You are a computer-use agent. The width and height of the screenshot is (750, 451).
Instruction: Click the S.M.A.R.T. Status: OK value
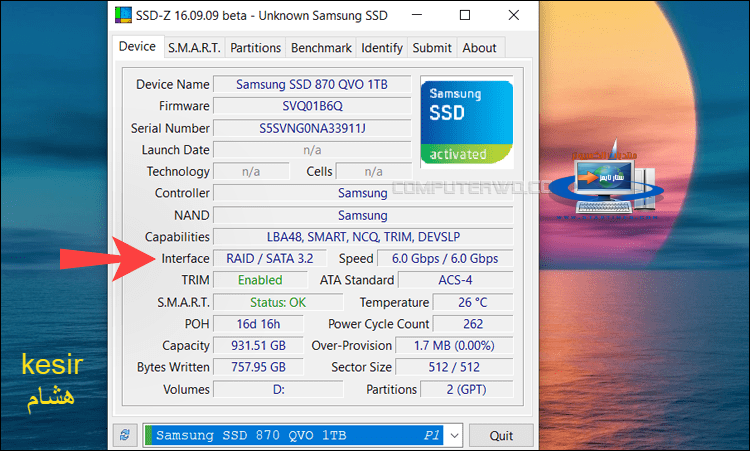coord(278,302)
